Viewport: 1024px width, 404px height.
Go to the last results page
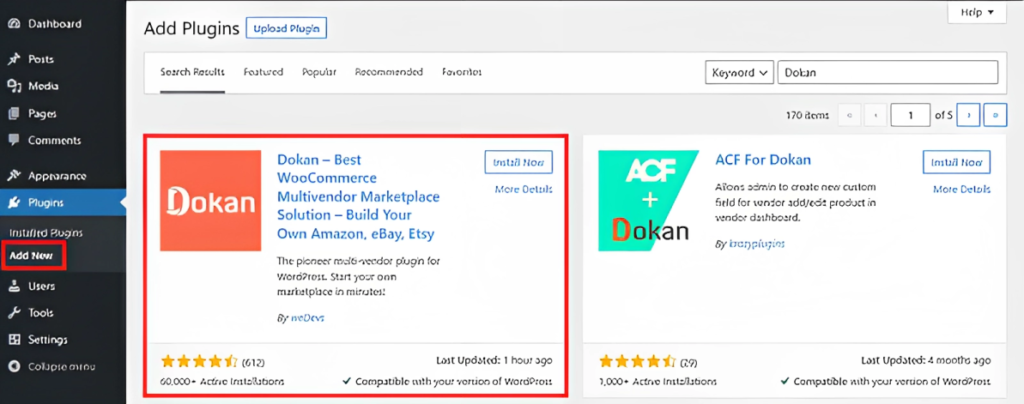(x=995, y=115)
